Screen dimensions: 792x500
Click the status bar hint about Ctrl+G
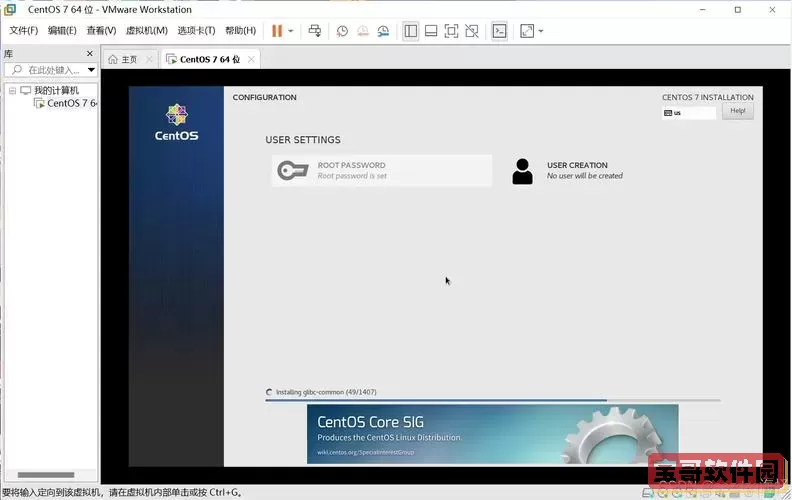click(x=122, y=492)
